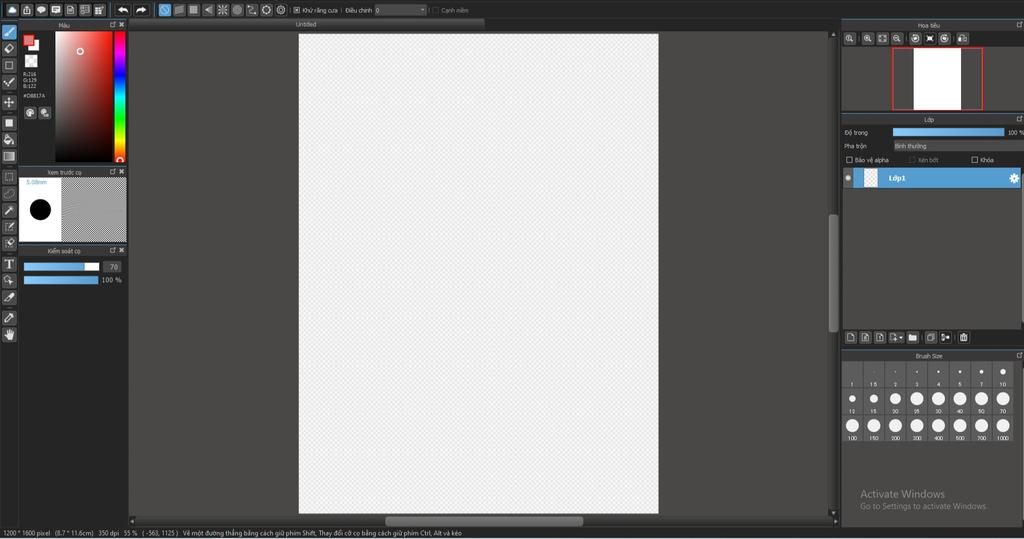Viewport: 1024px width, 539px height.
Task: Delete layer with trash icon
Action: 964,337
